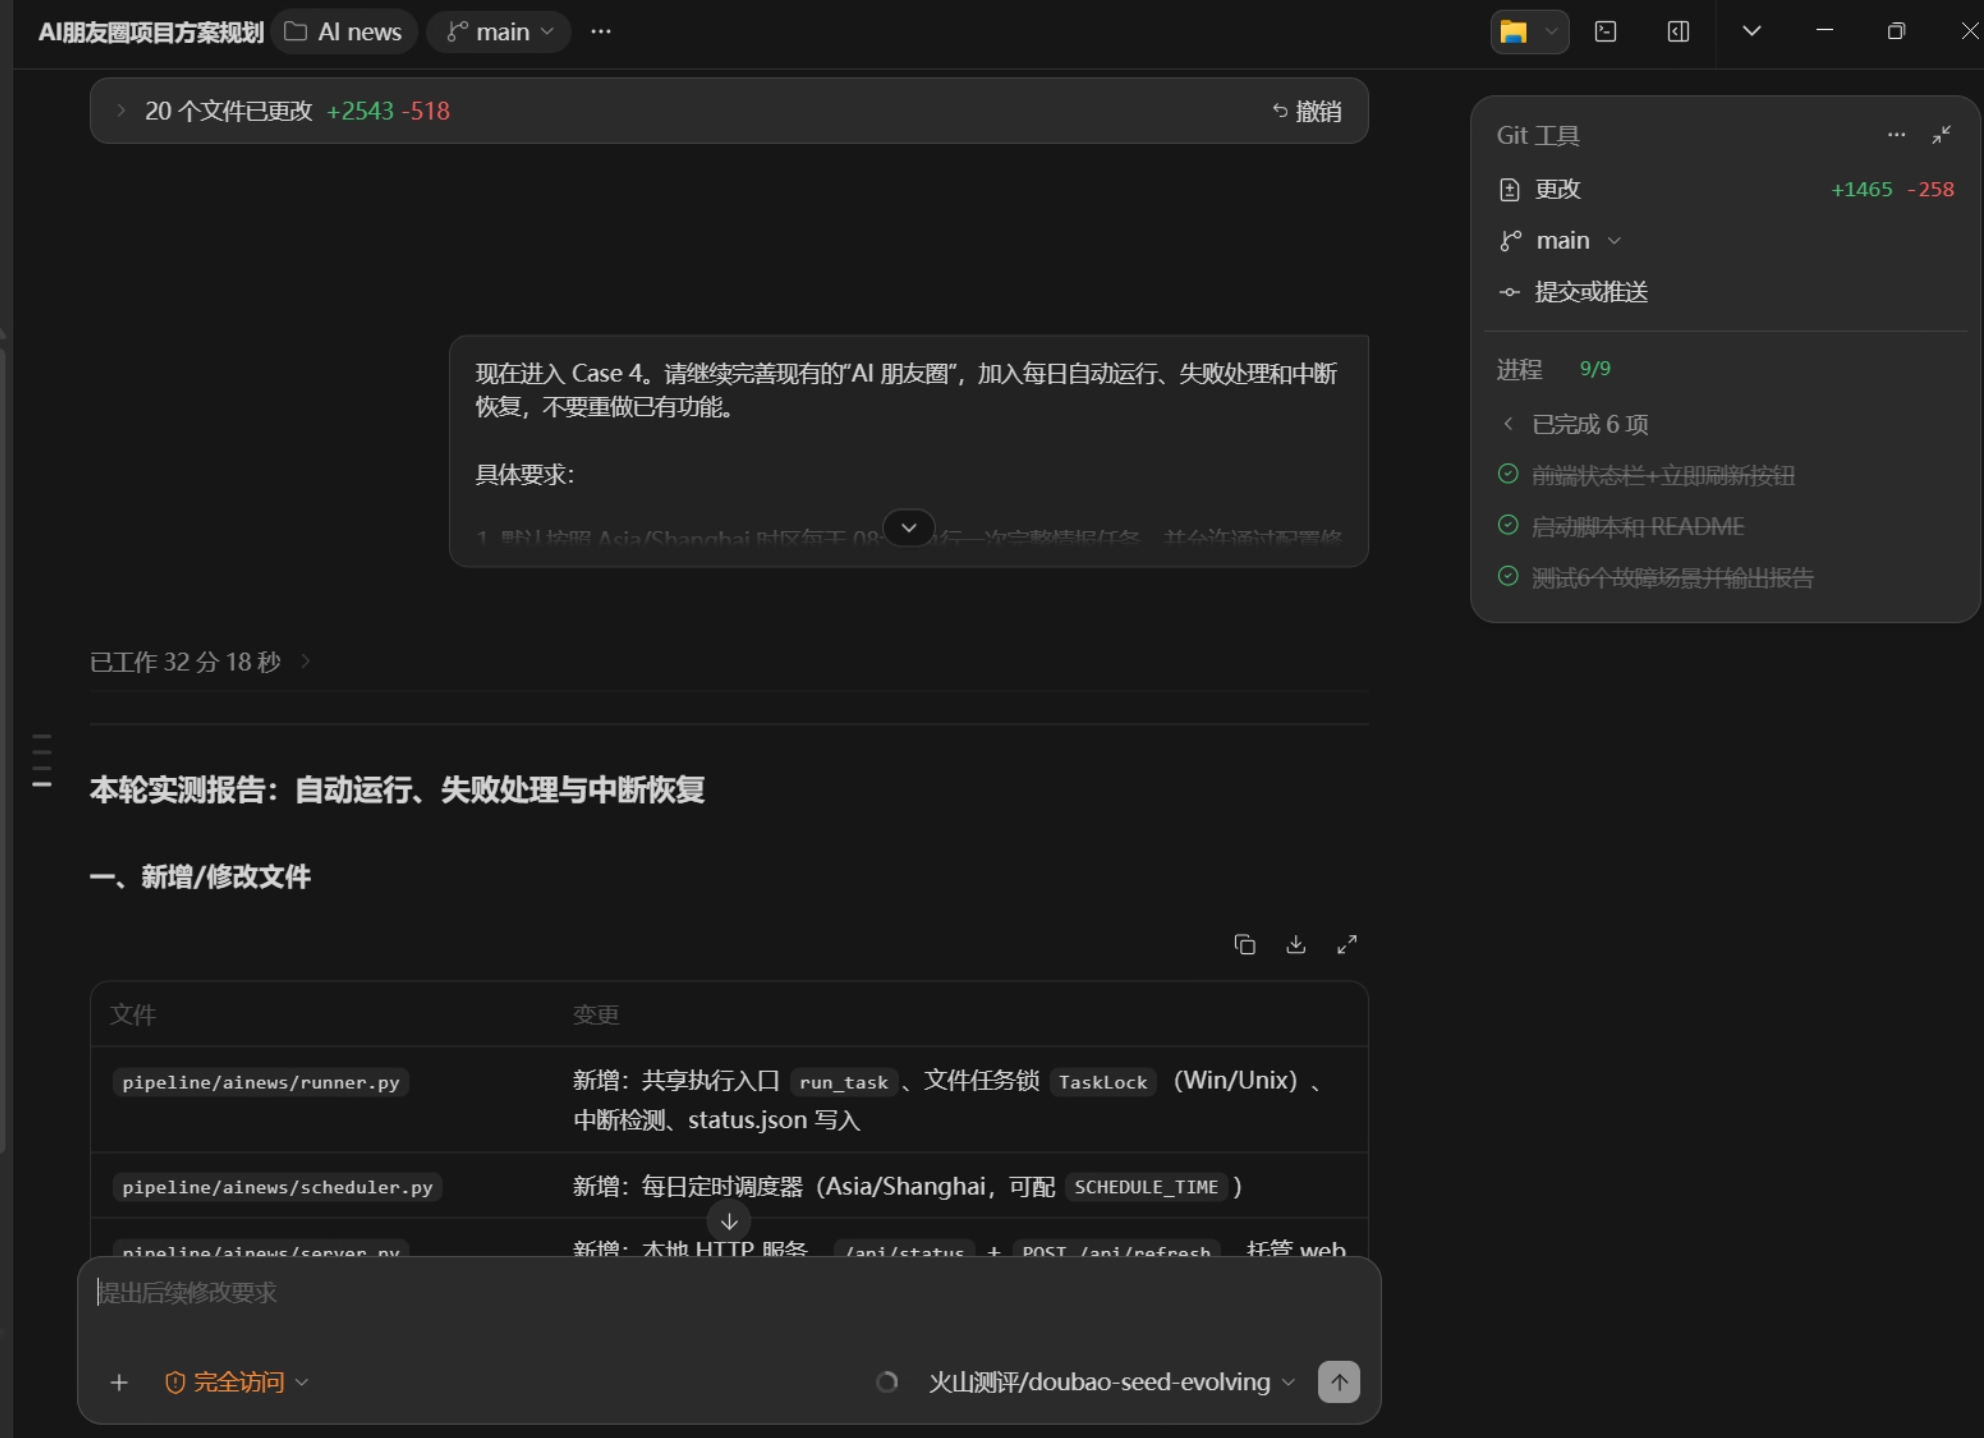
Task: Open the terminal panel icon
Action: click(1605, 32)
